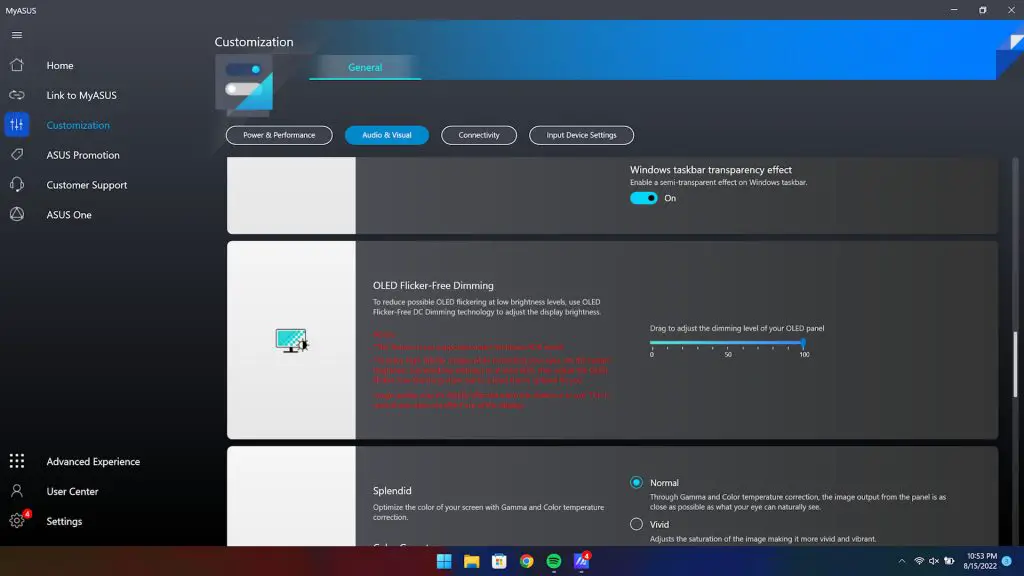
Task: Click the Settings gear icon with badge
Action: 18,520
